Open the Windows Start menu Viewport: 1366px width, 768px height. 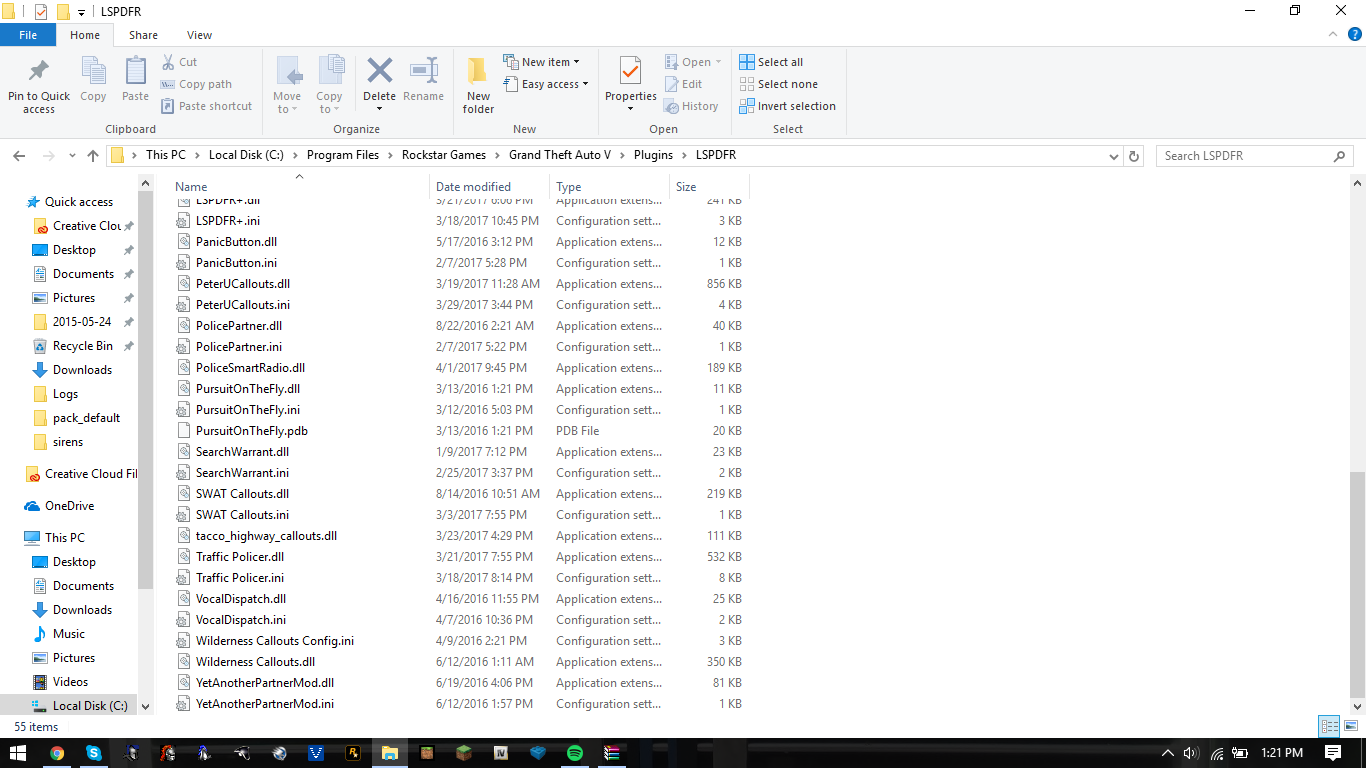pos(18,753)
